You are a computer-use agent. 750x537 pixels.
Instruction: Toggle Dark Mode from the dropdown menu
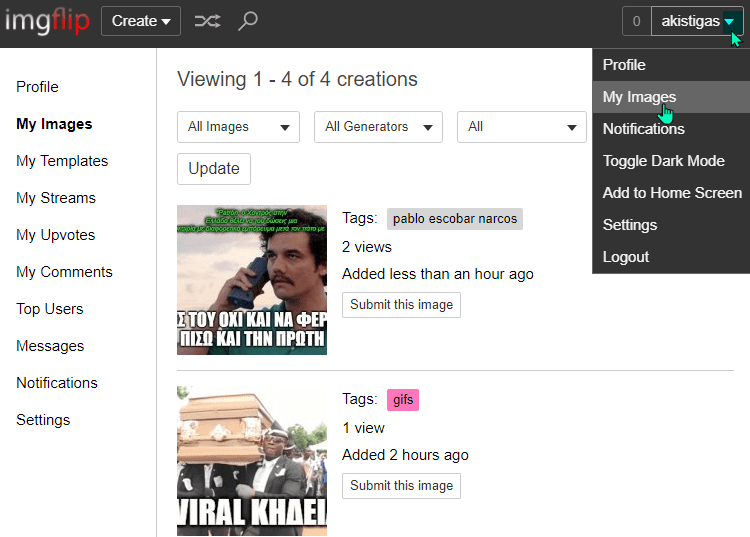[x=671, y=161]
